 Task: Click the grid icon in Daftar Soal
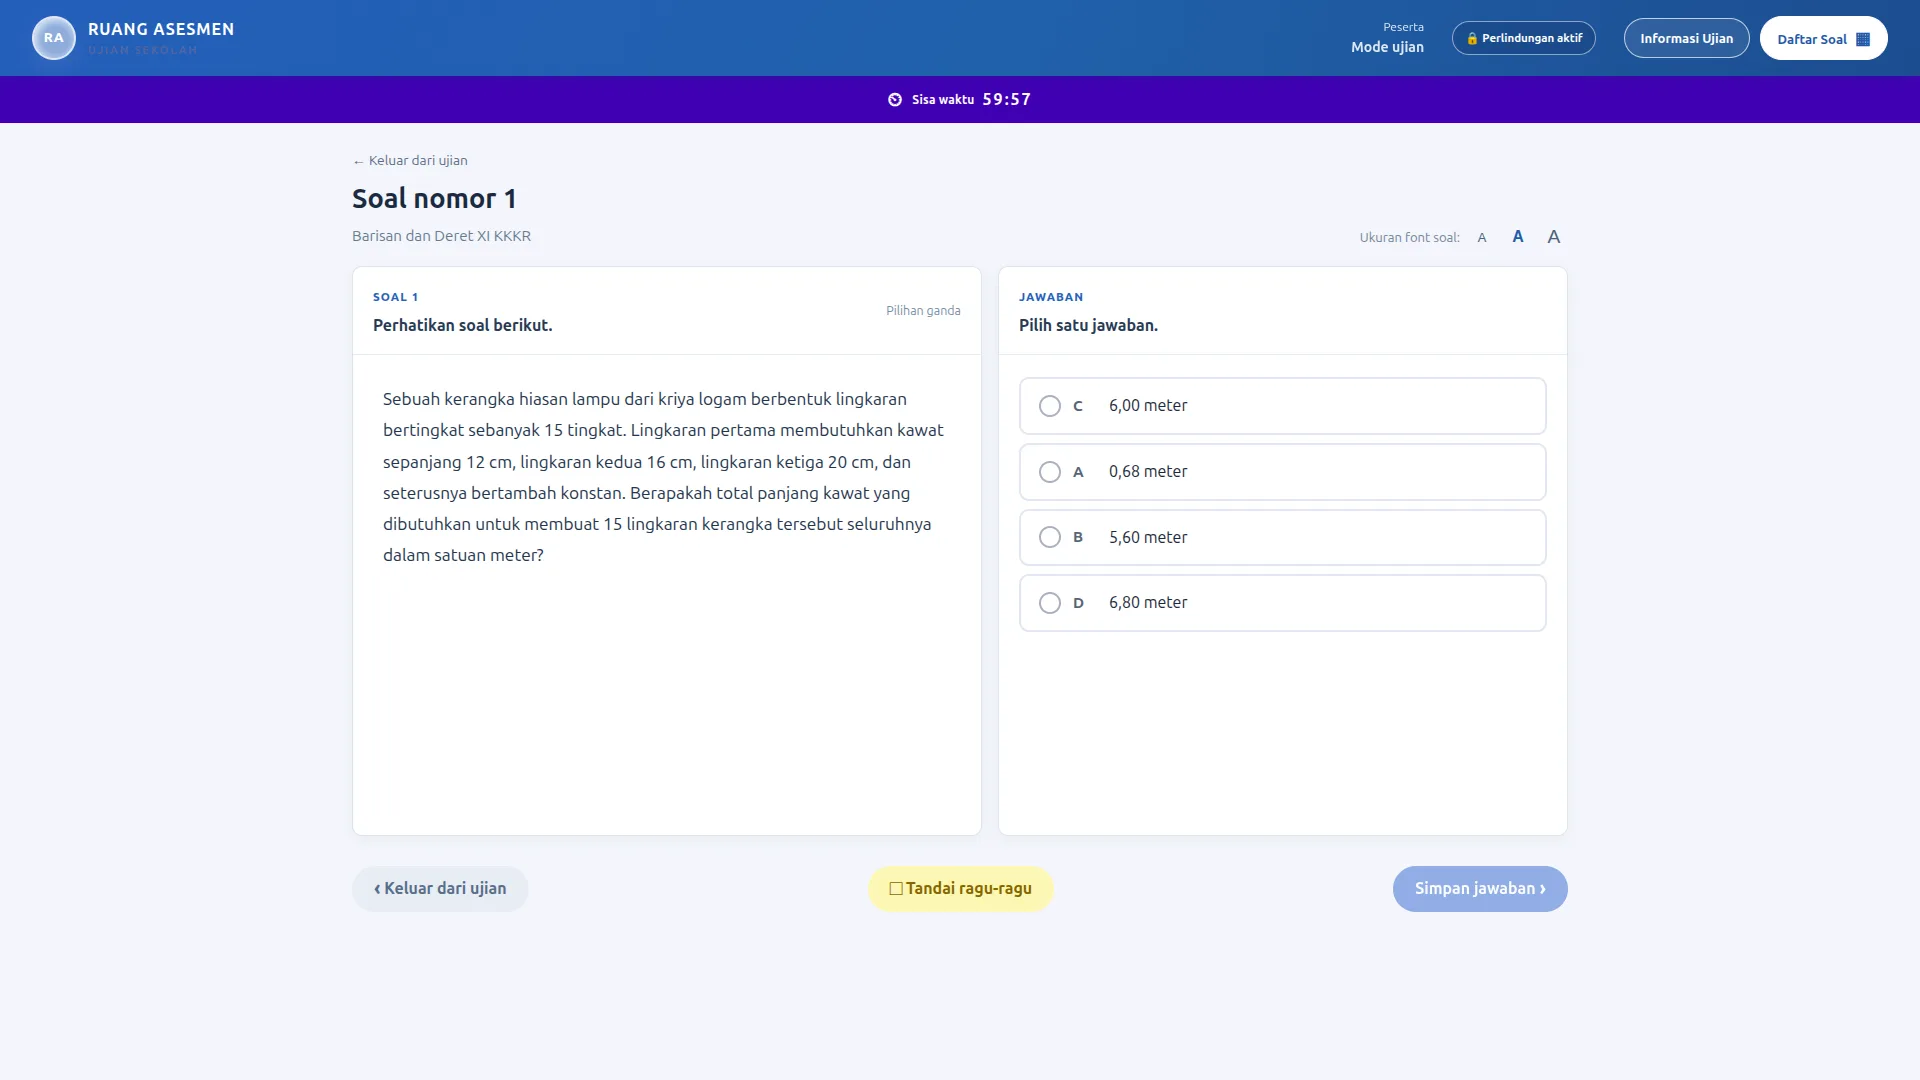click(1863, 39)
